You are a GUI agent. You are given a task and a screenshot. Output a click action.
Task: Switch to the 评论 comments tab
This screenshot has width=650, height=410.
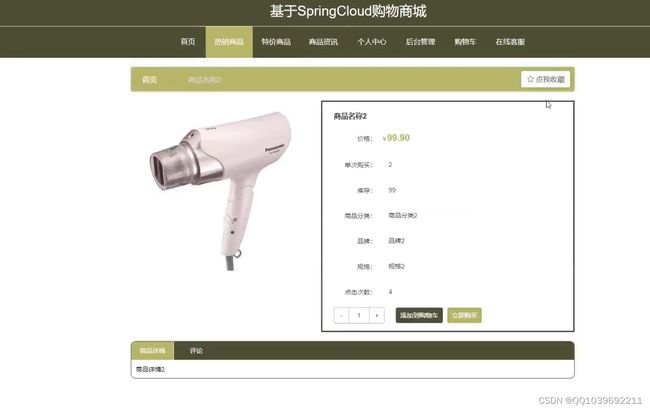click(196, 351)
